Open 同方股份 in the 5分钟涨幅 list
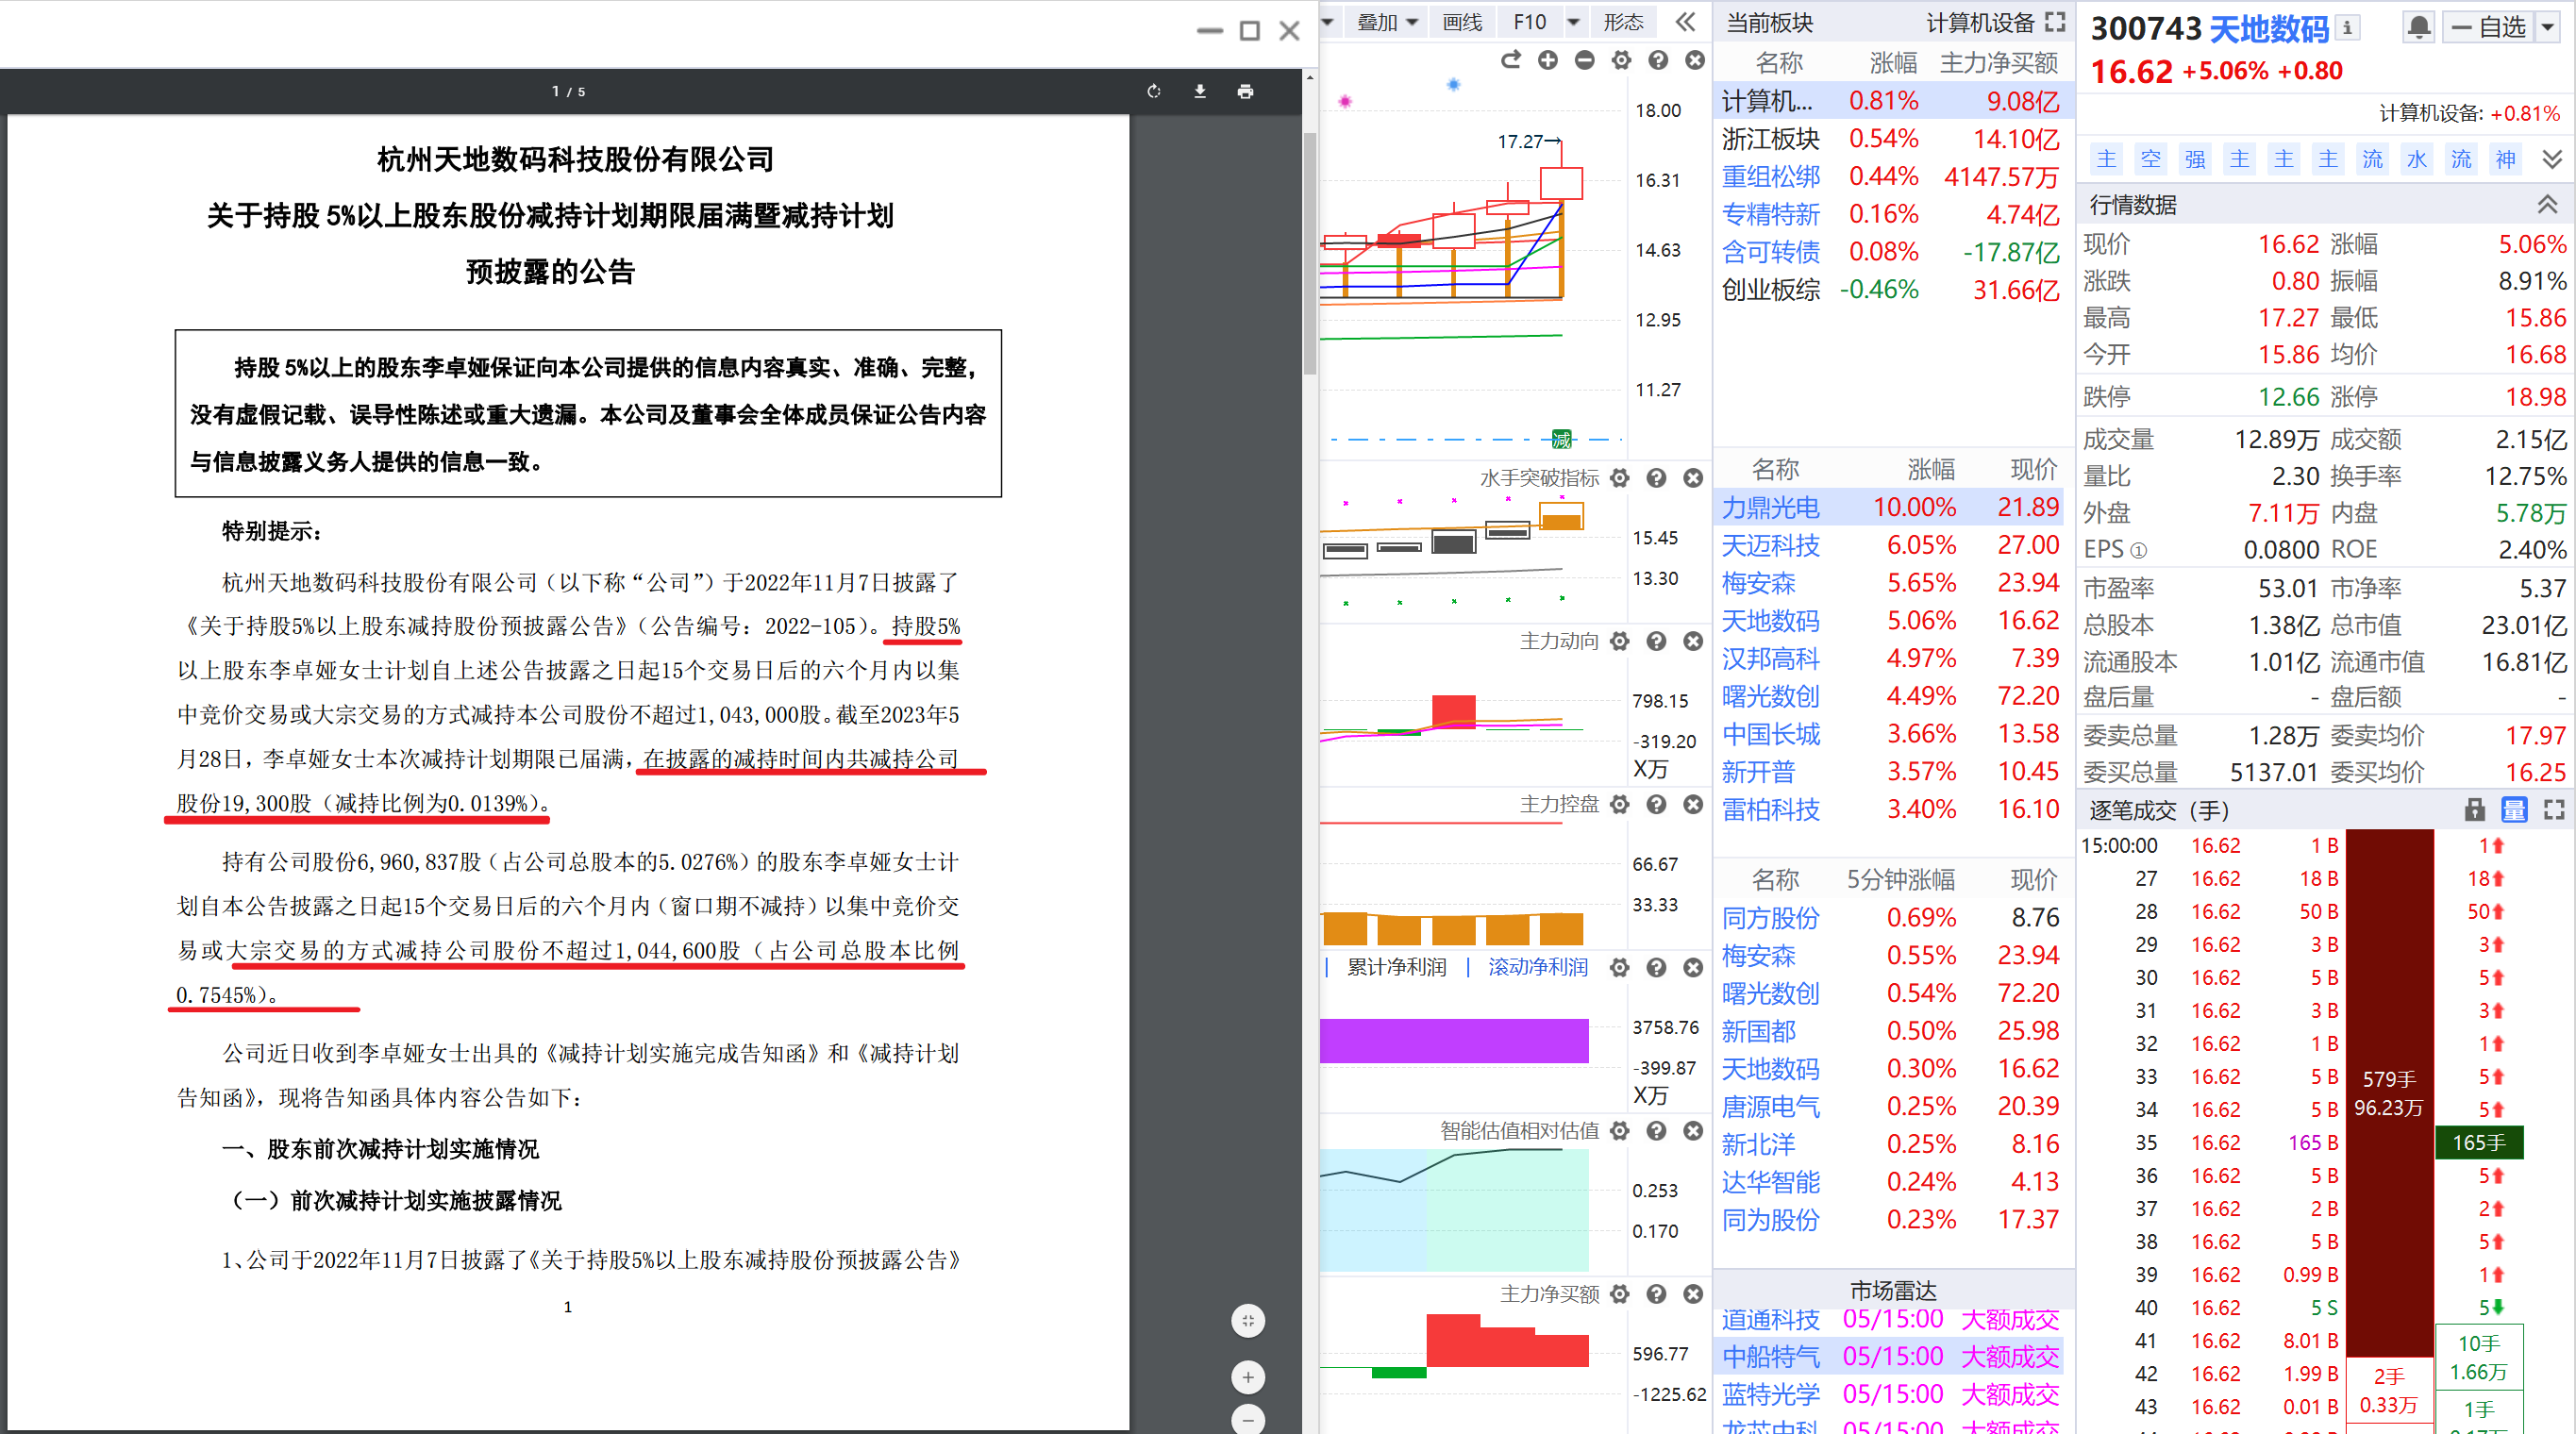The width and height of the screenshot is (2576, 1434). [x=1770, y=918]
